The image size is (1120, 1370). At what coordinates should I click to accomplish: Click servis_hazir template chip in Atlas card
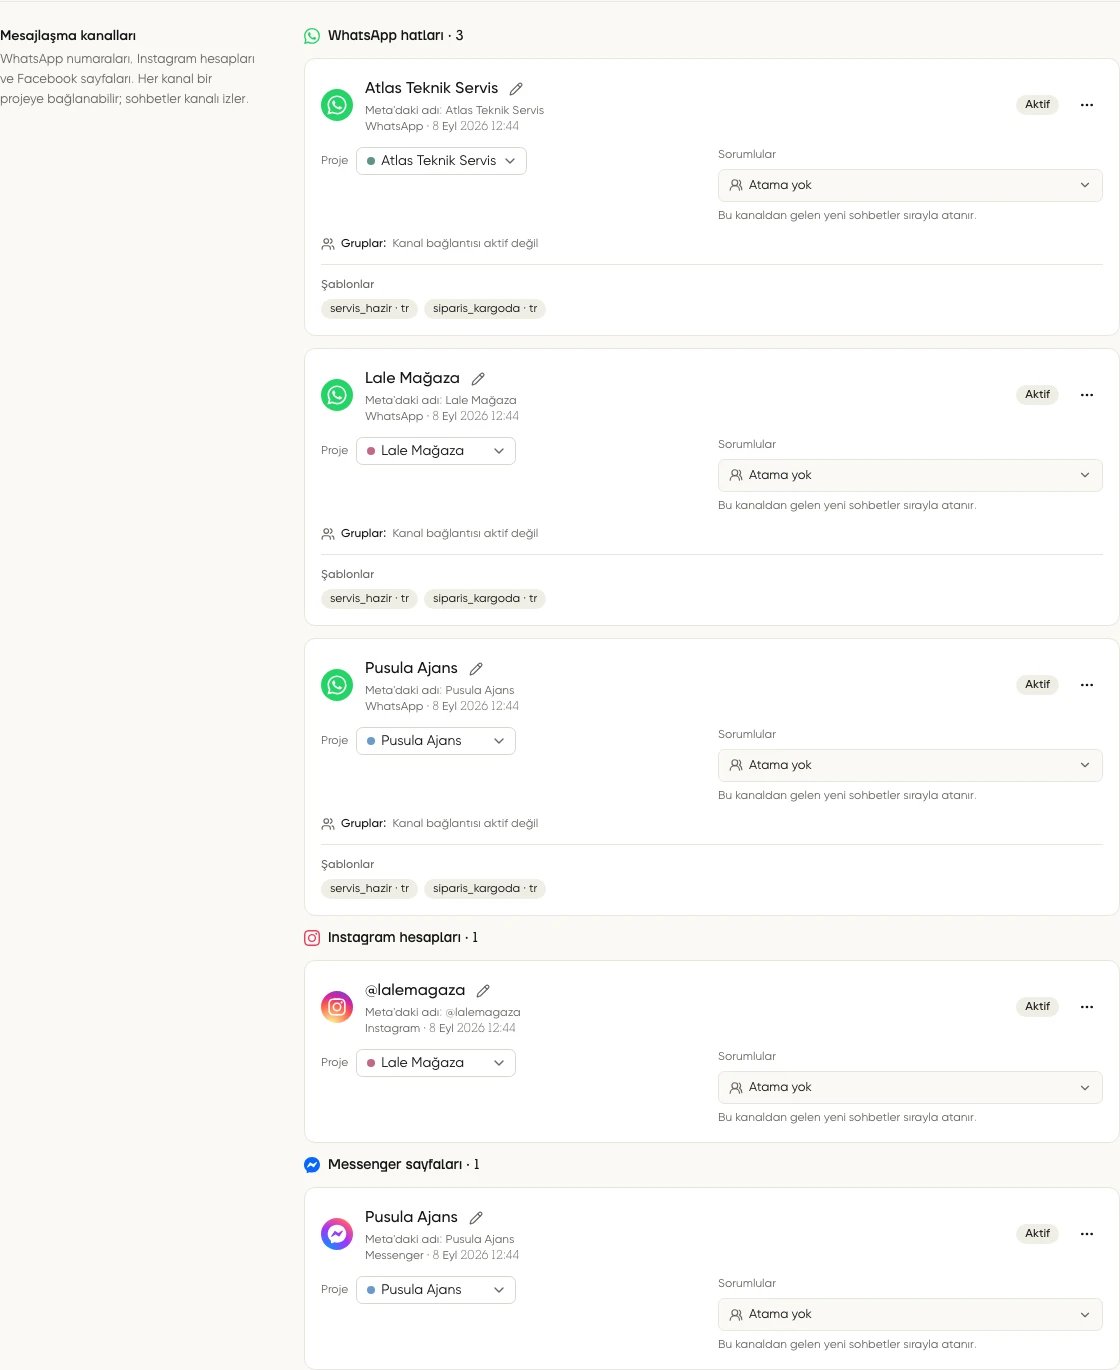369,309
